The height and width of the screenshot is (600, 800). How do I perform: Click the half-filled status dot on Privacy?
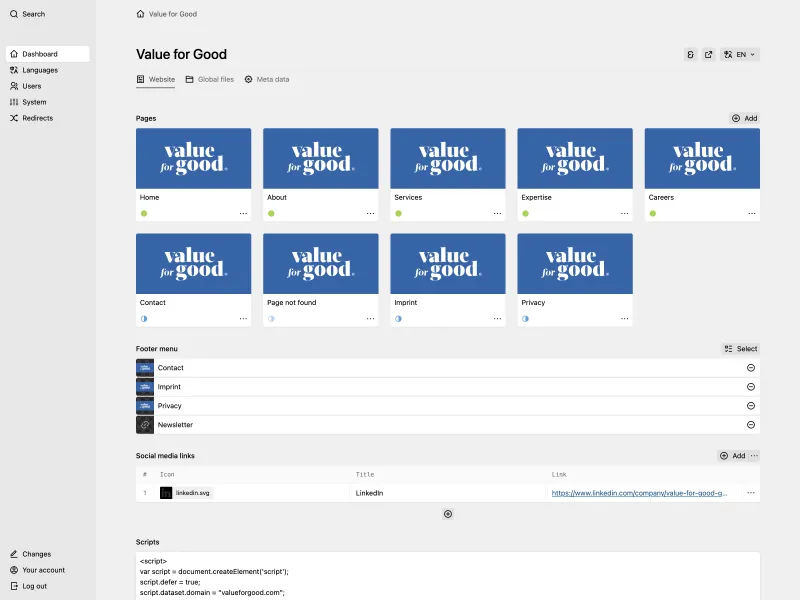526,316
